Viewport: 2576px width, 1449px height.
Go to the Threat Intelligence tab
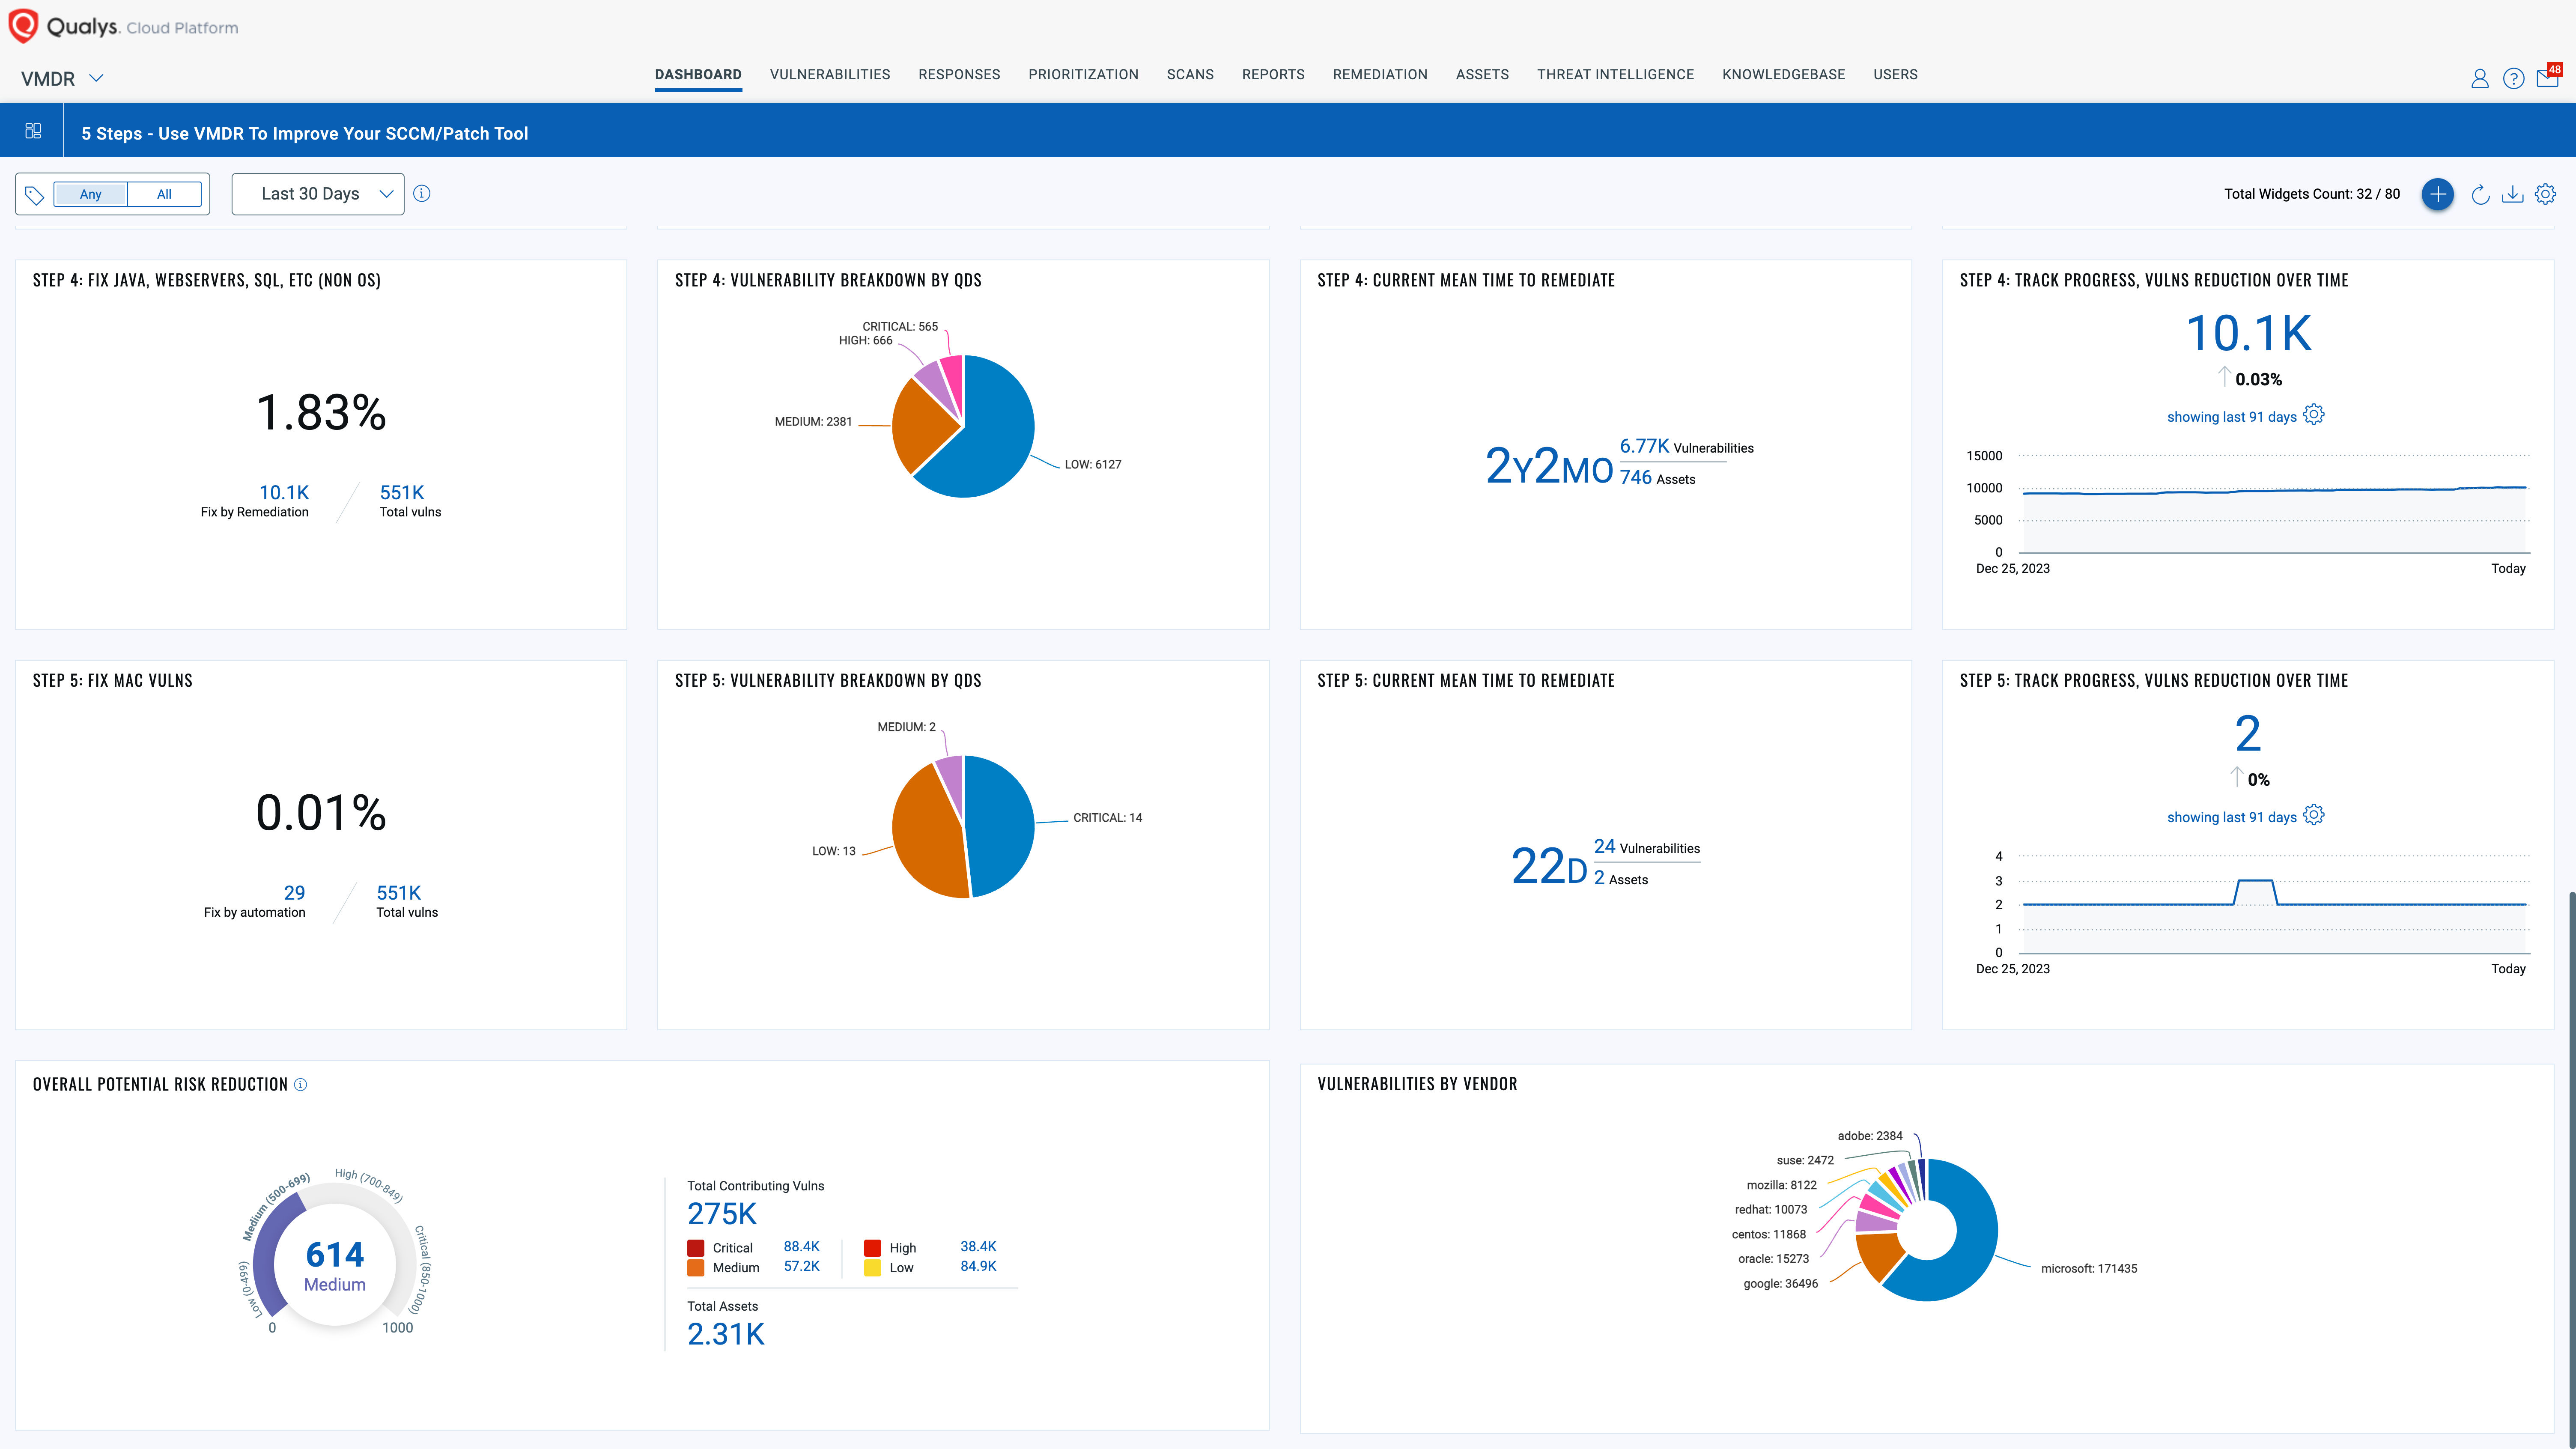[1615, 75]
